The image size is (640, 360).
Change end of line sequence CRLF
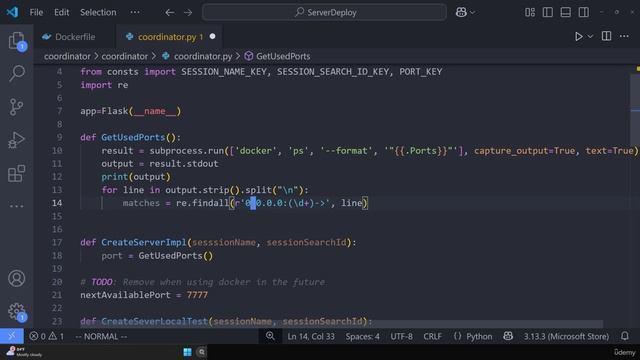(432, 336)
